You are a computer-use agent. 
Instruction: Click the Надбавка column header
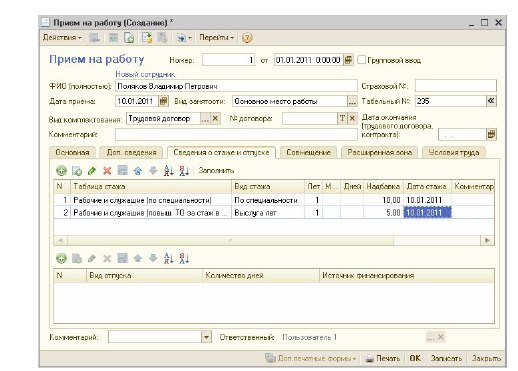point(383,186)
